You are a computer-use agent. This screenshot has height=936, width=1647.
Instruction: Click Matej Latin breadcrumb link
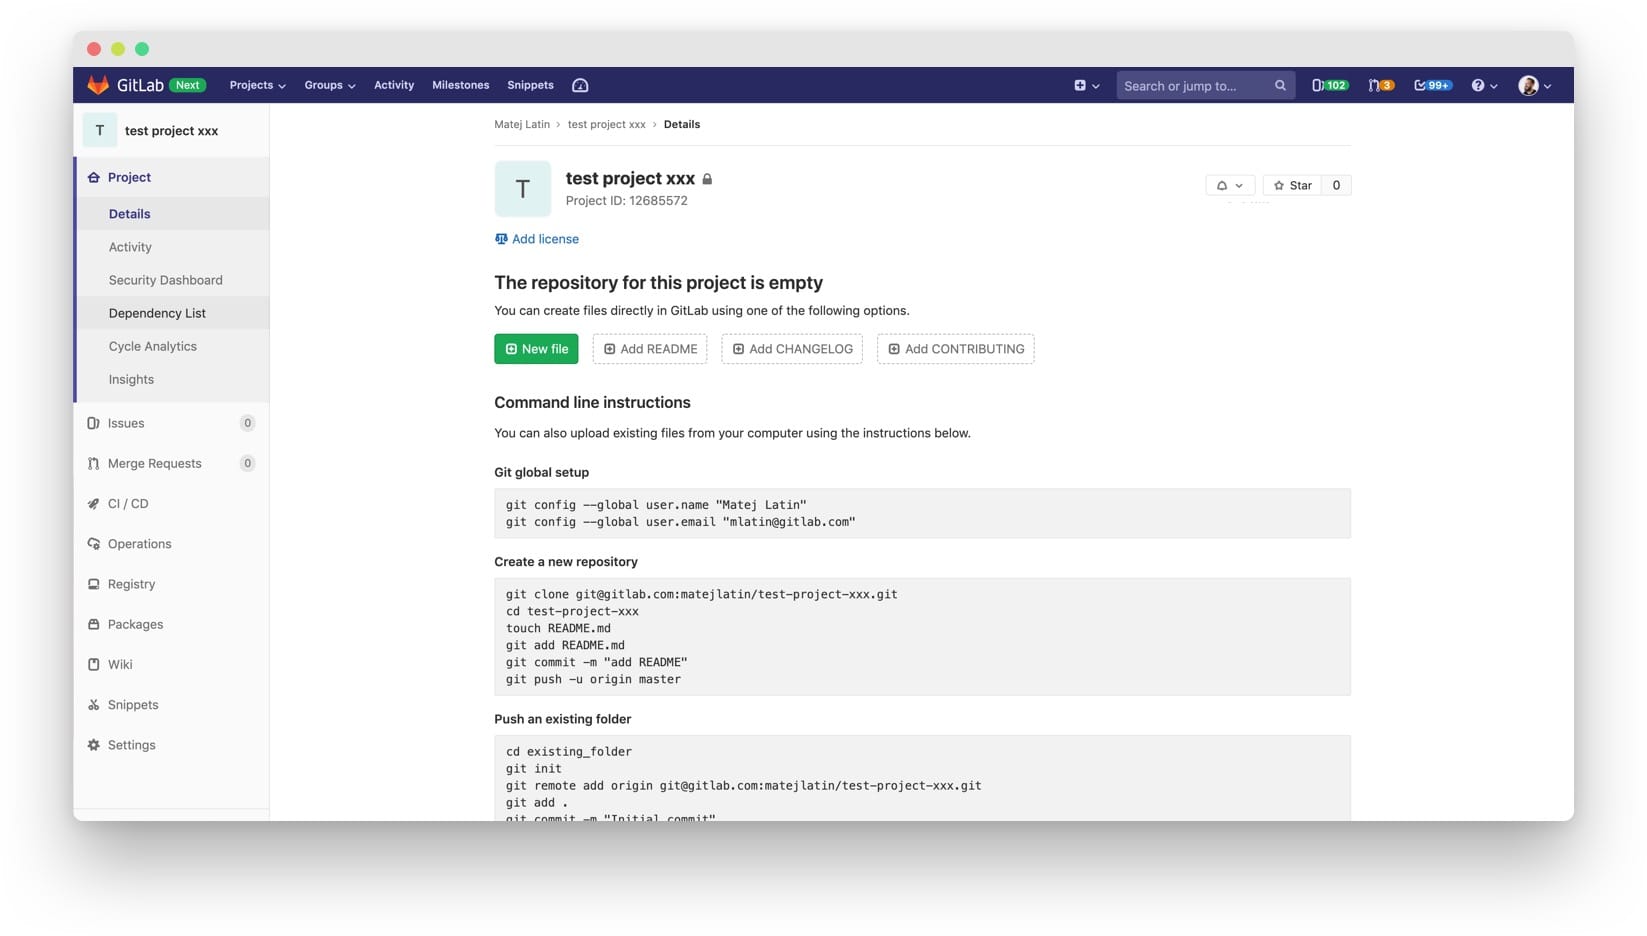click(522, 124)
